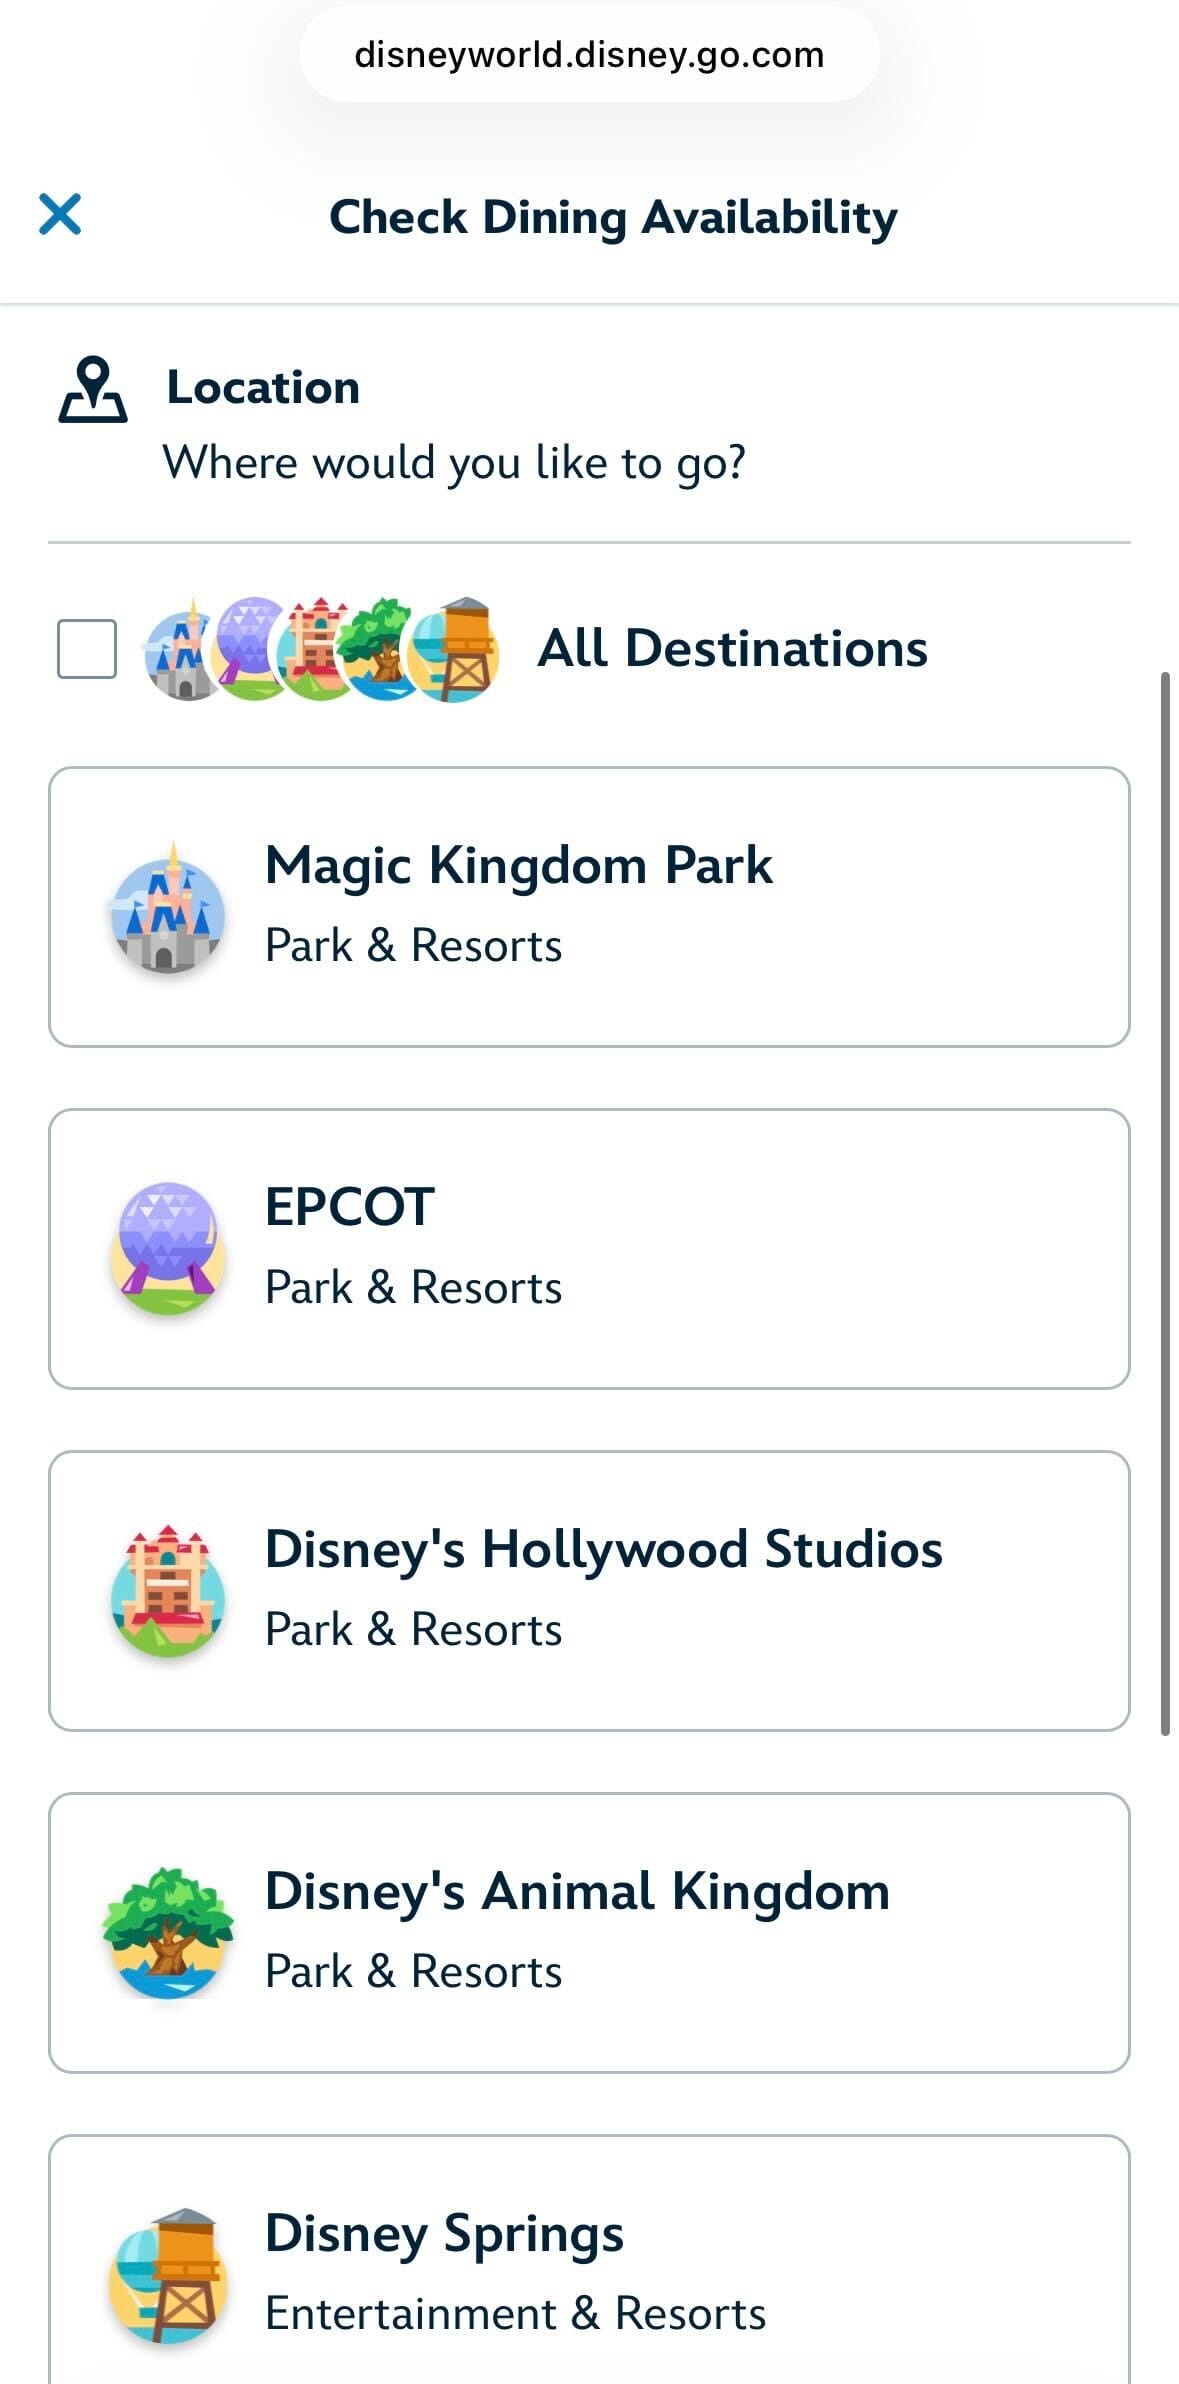The width and height of the screenshot is (1179, 2384).
Task: Tap the disneyworld.disney.go.com address bar
Action: pos(589,55)
